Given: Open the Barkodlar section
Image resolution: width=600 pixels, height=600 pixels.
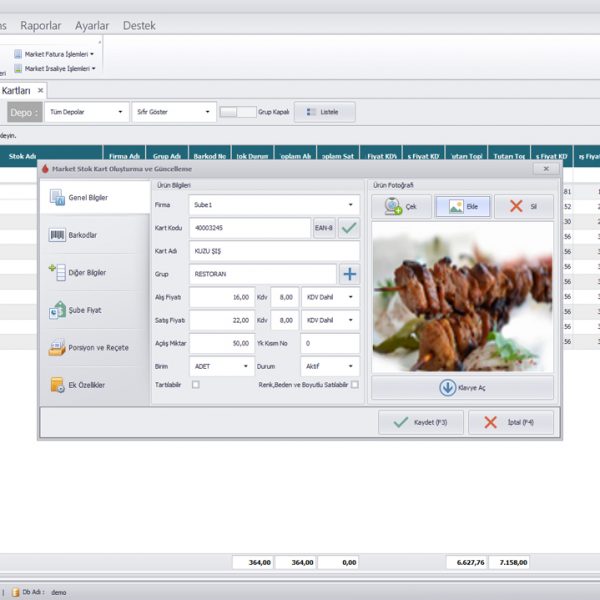Looking at the screenshot, I should pyautogui.click(x=95, y=235).
